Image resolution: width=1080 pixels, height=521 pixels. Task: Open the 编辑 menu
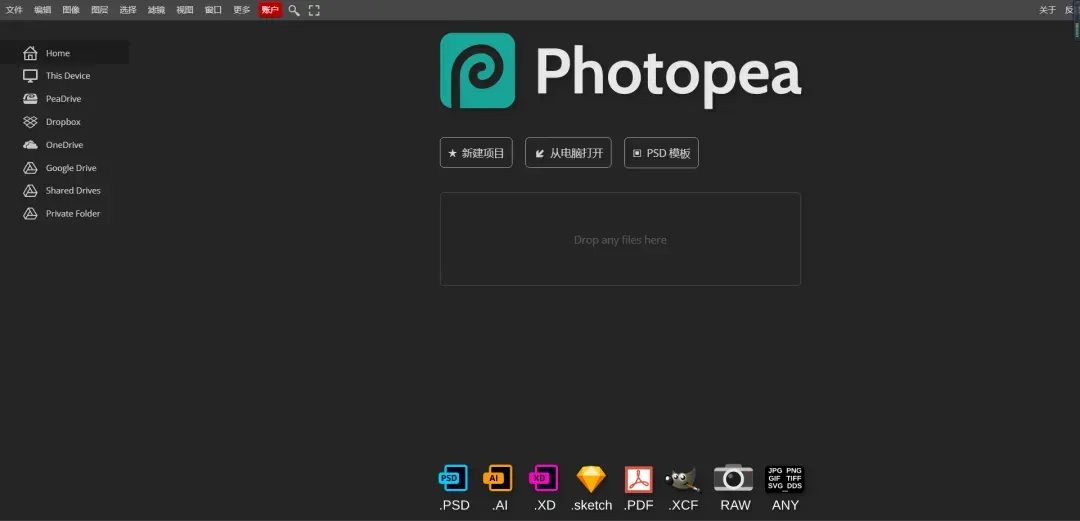click(43, 10)
